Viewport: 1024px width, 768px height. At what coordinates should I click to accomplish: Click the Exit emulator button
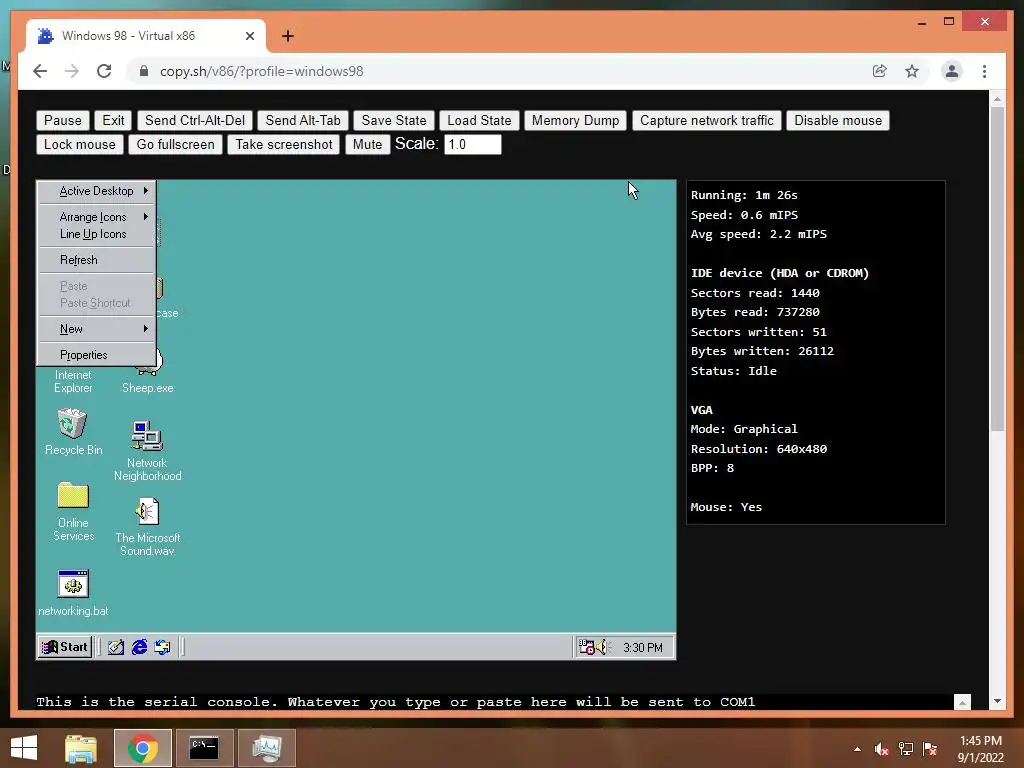pos(113,120)
